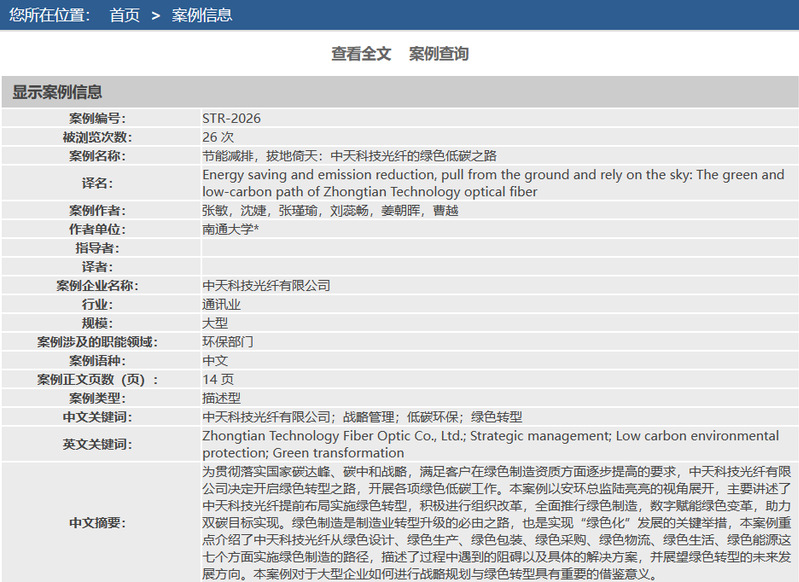This screenshot has width=799, height=582.
Task: Click the 案例作者 label
Action: point(97,210)
